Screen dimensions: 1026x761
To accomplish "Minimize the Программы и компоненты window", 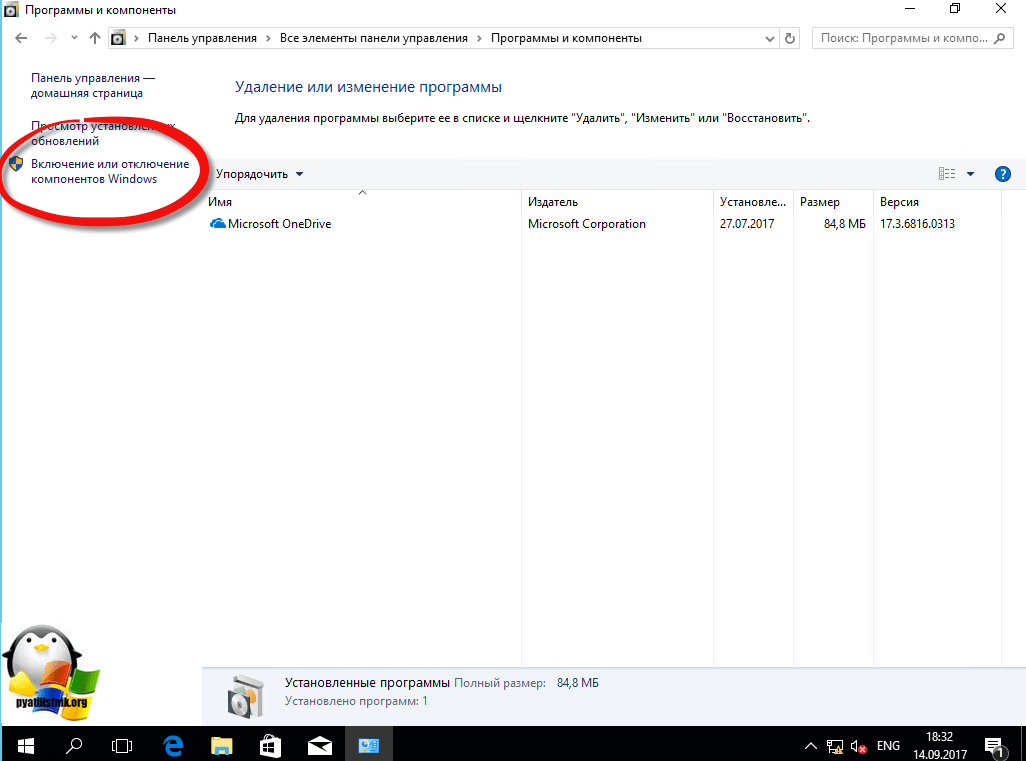I will click(x=910, y=9).
